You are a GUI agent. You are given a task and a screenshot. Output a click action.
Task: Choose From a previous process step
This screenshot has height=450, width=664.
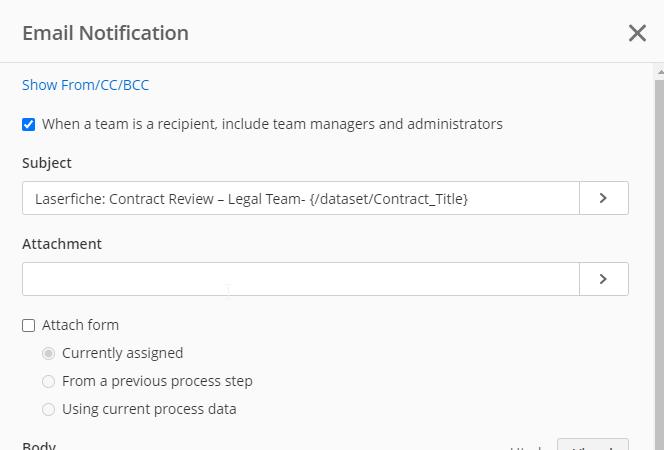pos(48,381)
